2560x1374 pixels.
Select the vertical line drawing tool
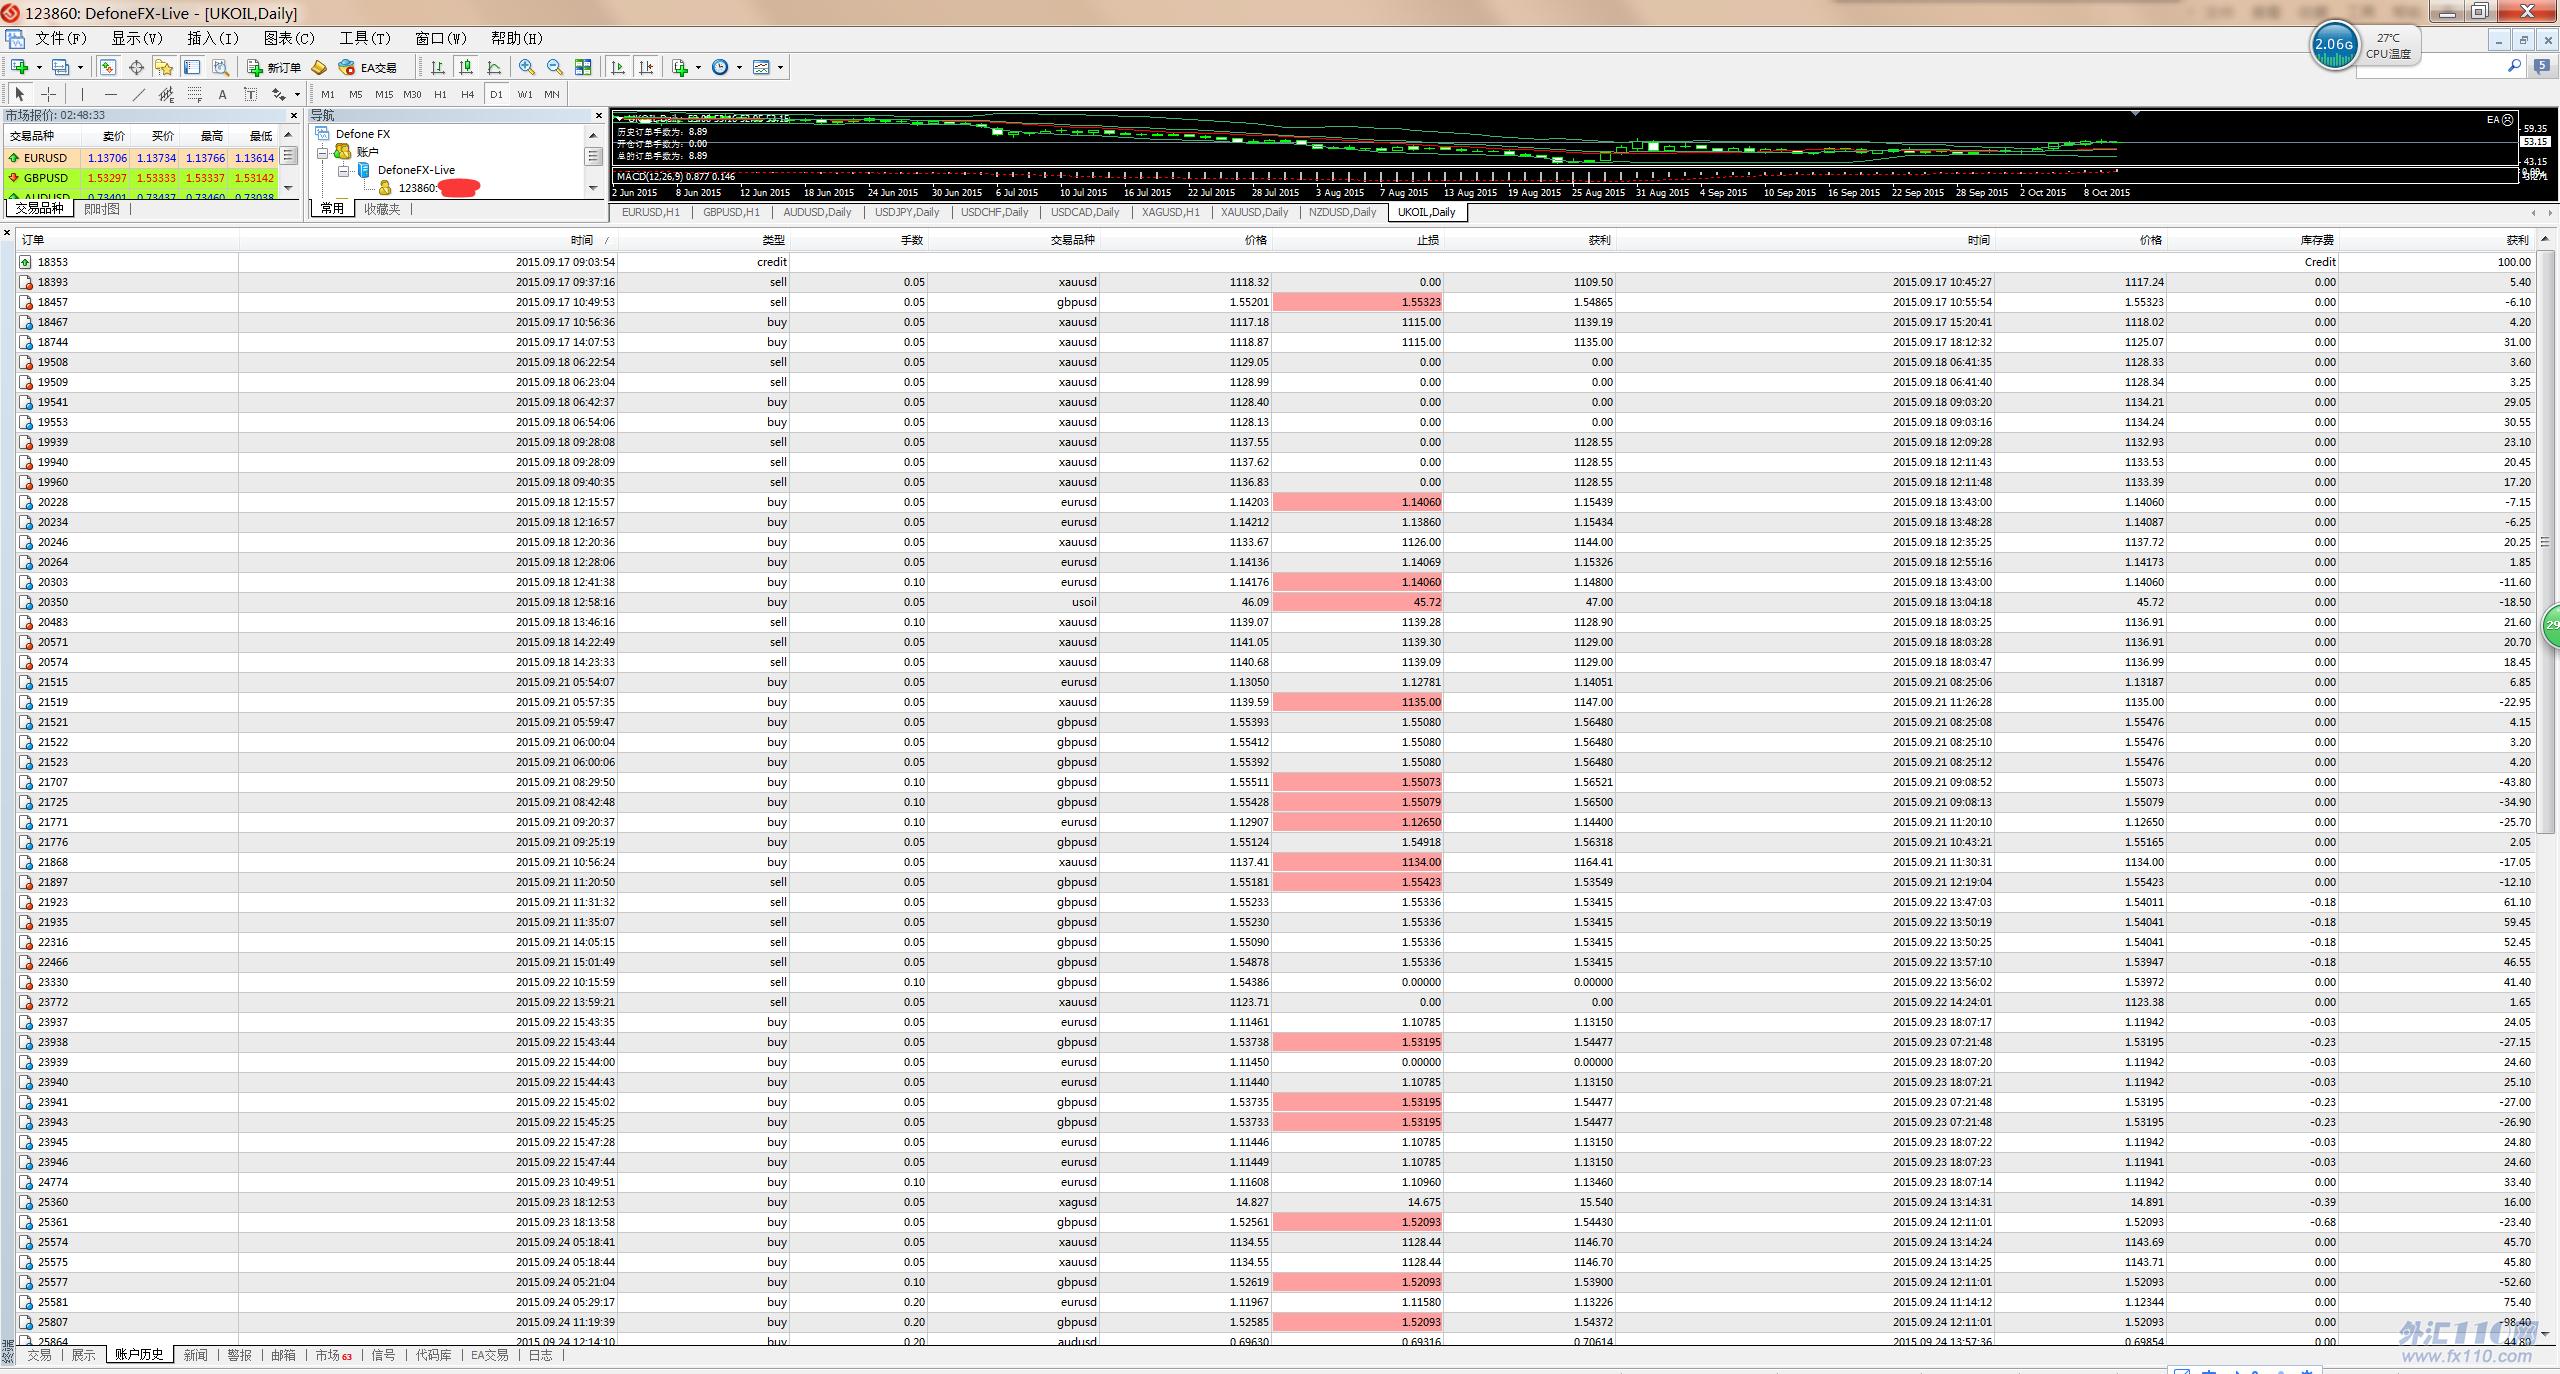click(82, 94)
